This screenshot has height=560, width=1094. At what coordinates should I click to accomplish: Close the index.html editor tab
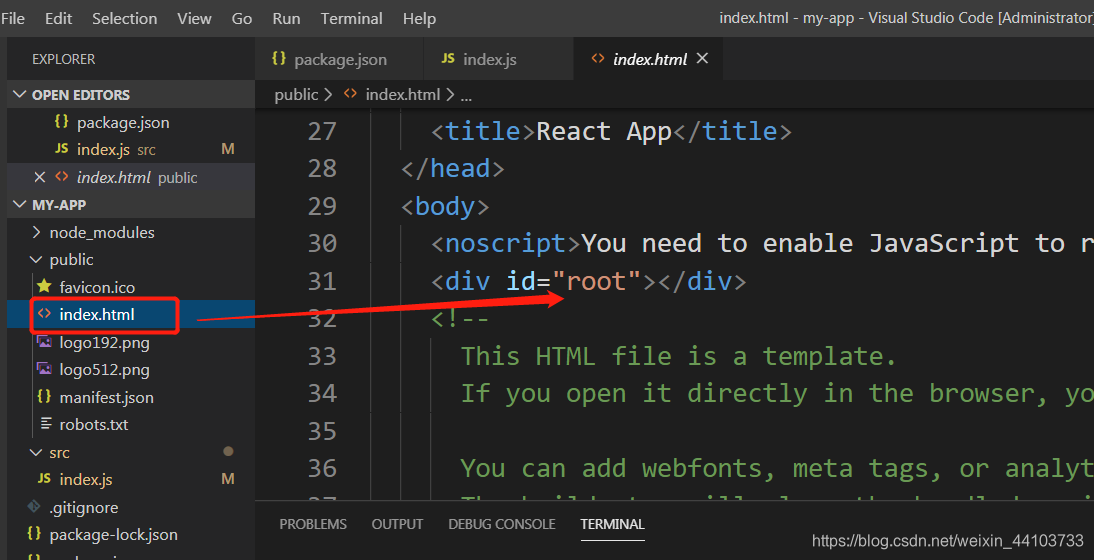pyautogui.click(x=703, y=59)
